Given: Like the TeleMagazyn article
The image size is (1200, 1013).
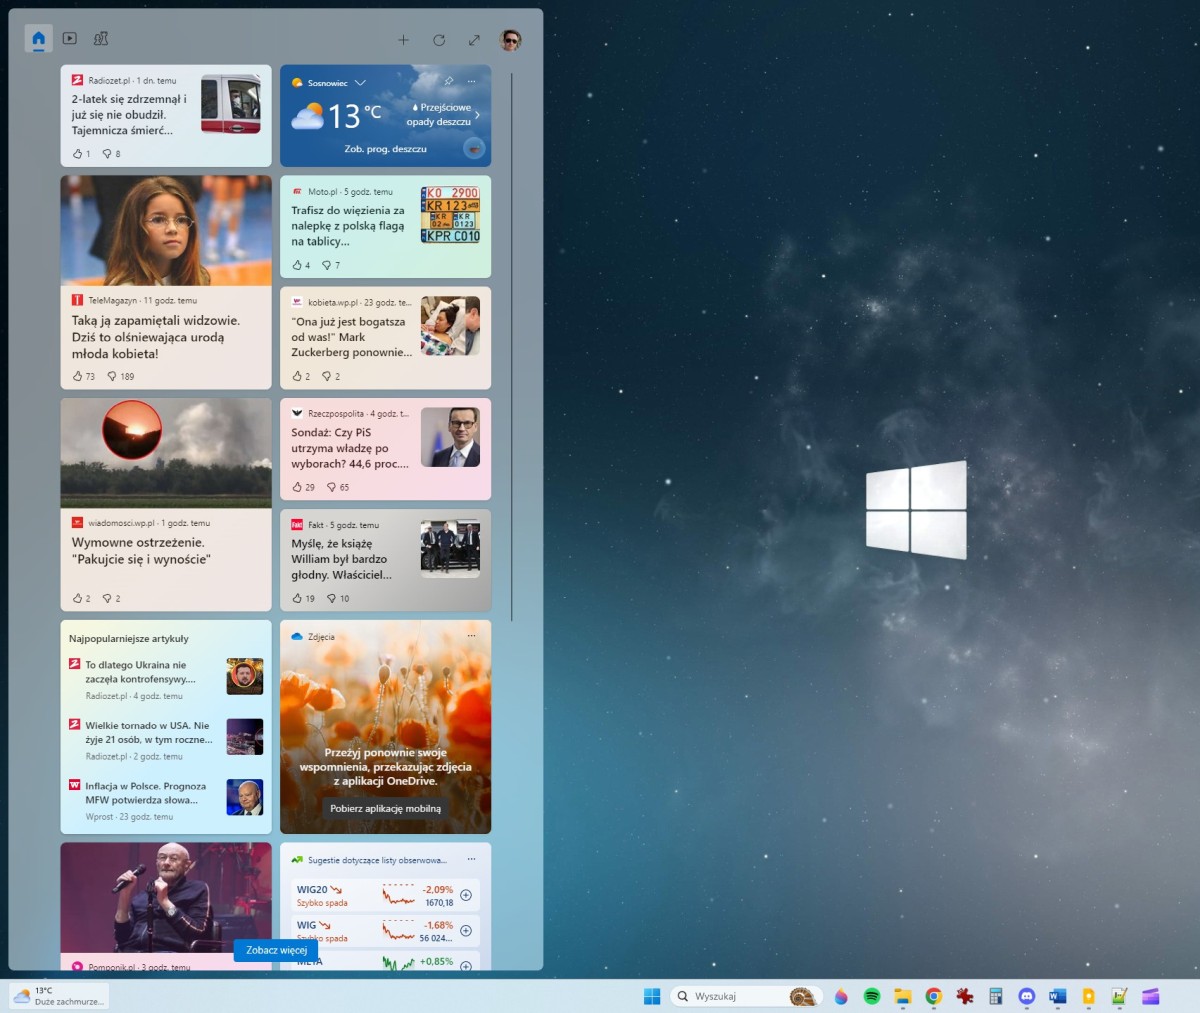Looking at the screenshot, I should point(79,376).
